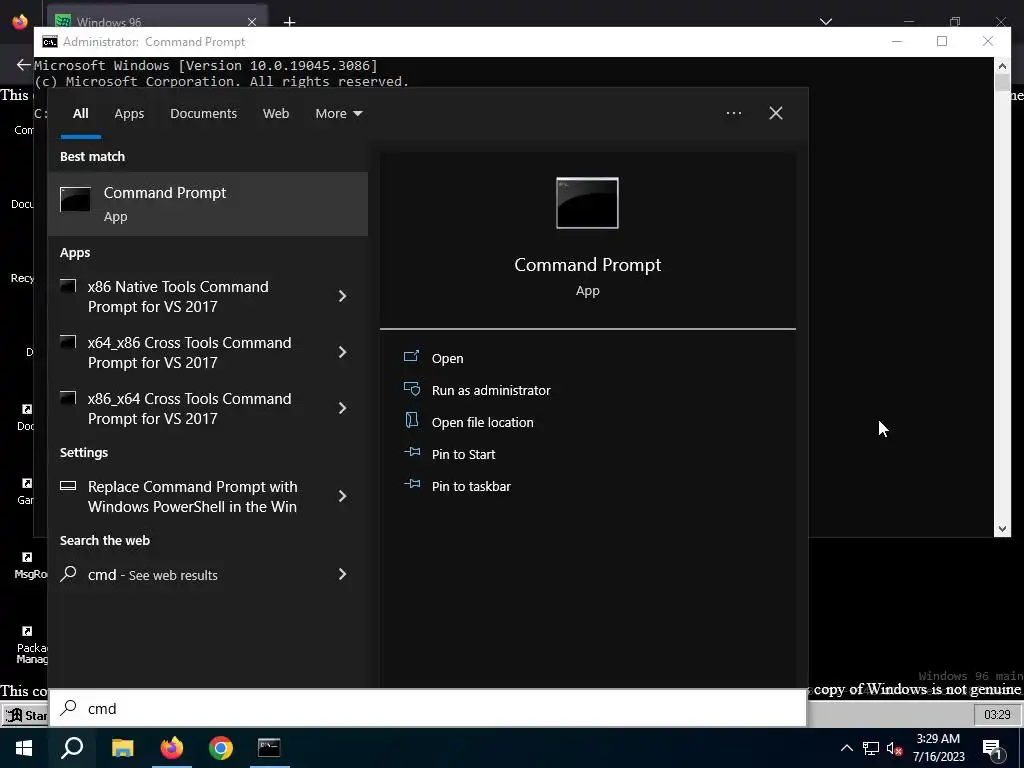Open the search options ellipsis menu

click(x=733, y=113)
